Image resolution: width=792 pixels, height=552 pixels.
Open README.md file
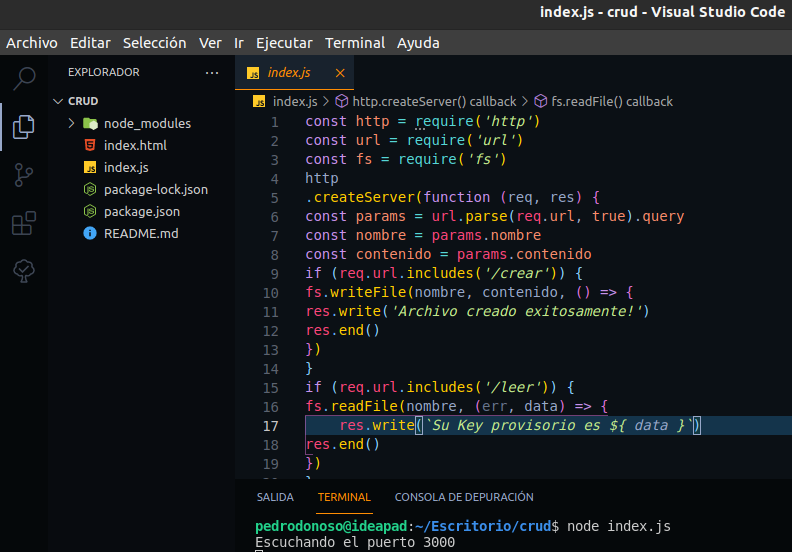[141, 233]
